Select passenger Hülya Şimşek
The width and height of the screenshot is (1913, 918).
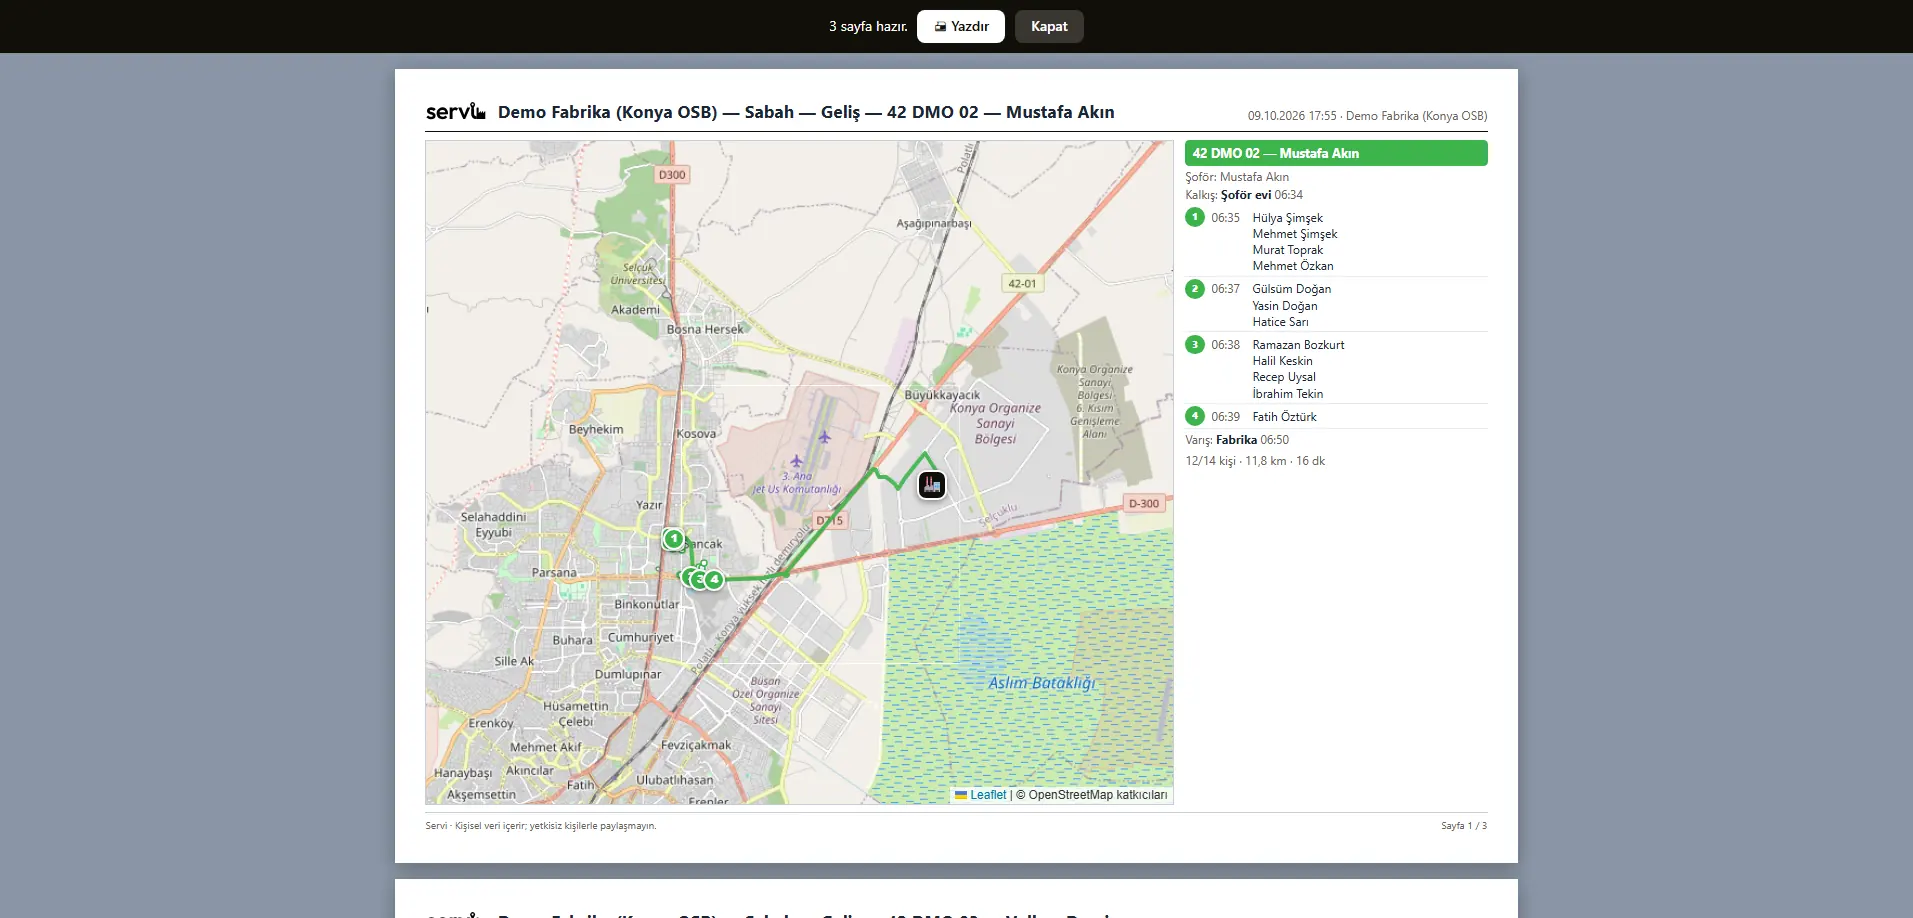(x=1287, y=218)
